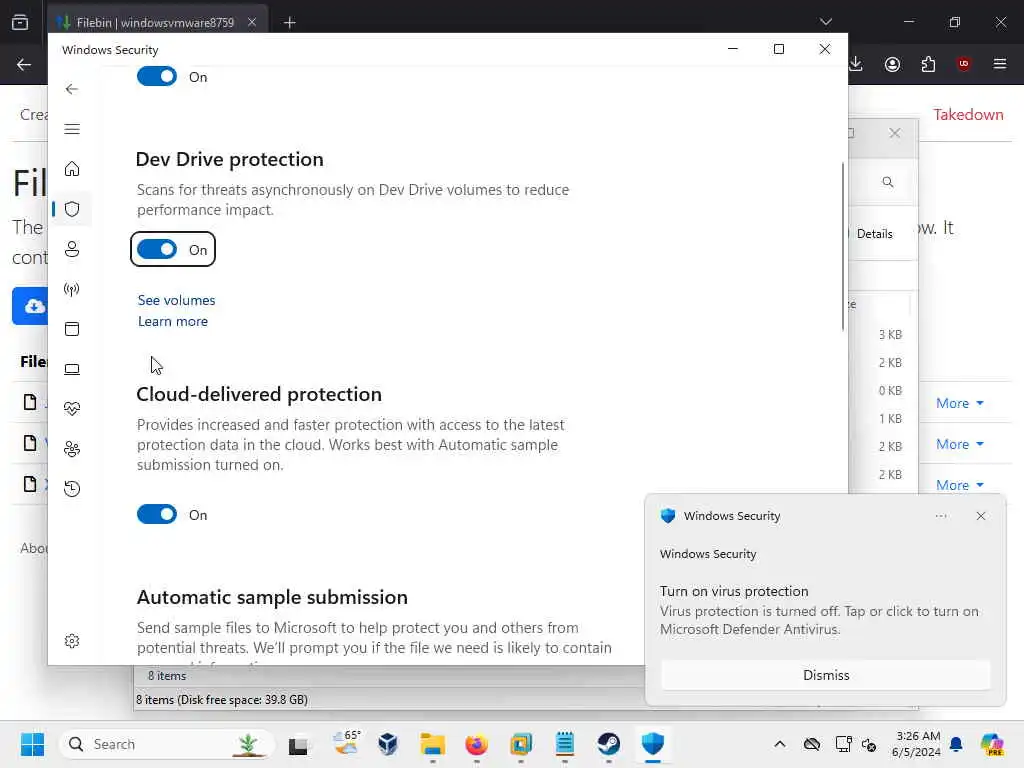
Task: Open the Windows Security hamburger menu
Action: click(72, 129)
